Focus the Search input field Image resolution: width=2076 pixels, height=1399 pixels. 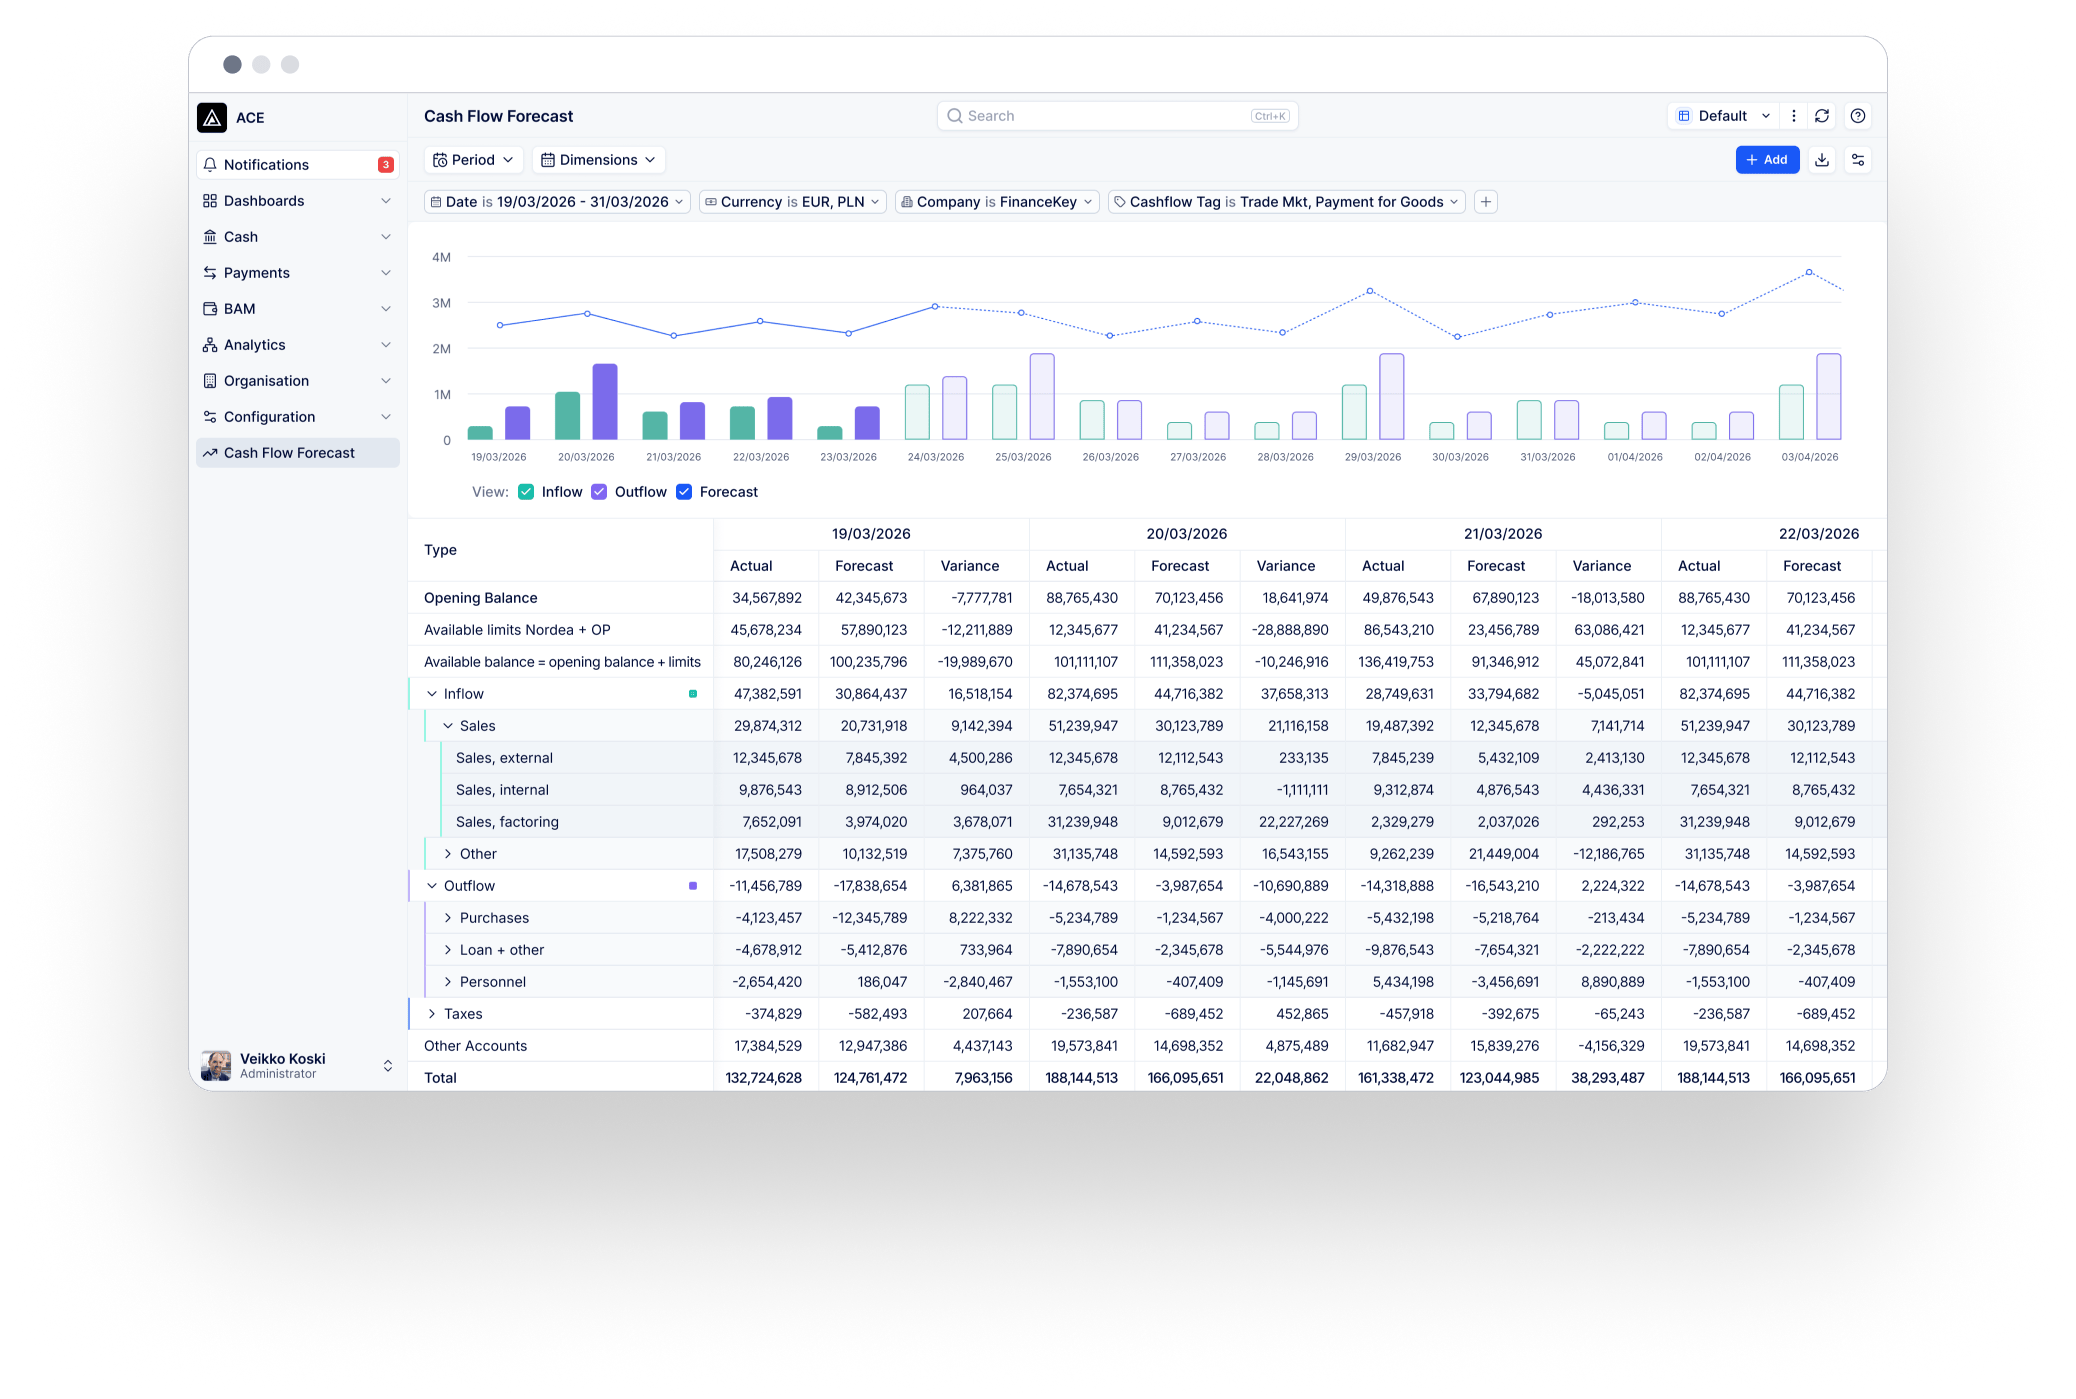point(1117,116)
